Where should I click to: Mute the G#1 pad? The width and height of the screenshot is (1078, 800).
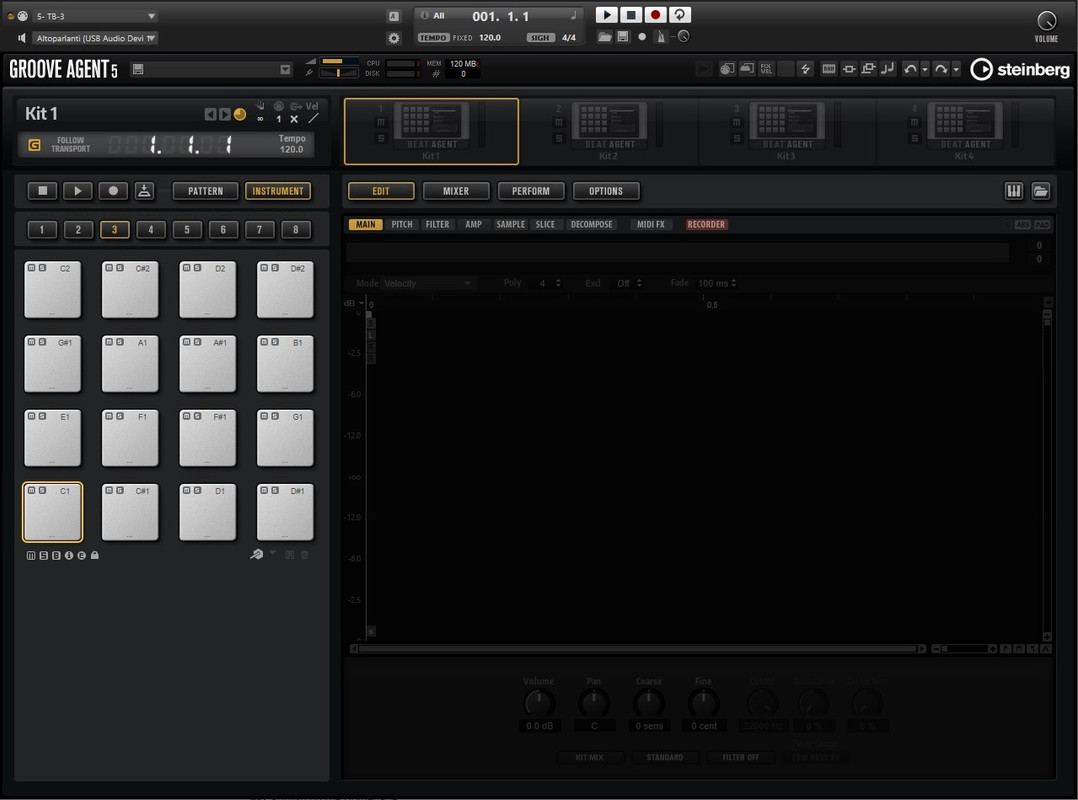[x=31, y=342]
